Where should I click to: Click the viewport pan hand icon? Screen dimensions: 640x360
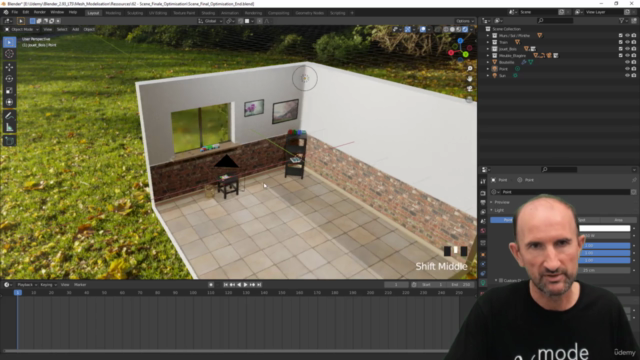pos(470,78)
